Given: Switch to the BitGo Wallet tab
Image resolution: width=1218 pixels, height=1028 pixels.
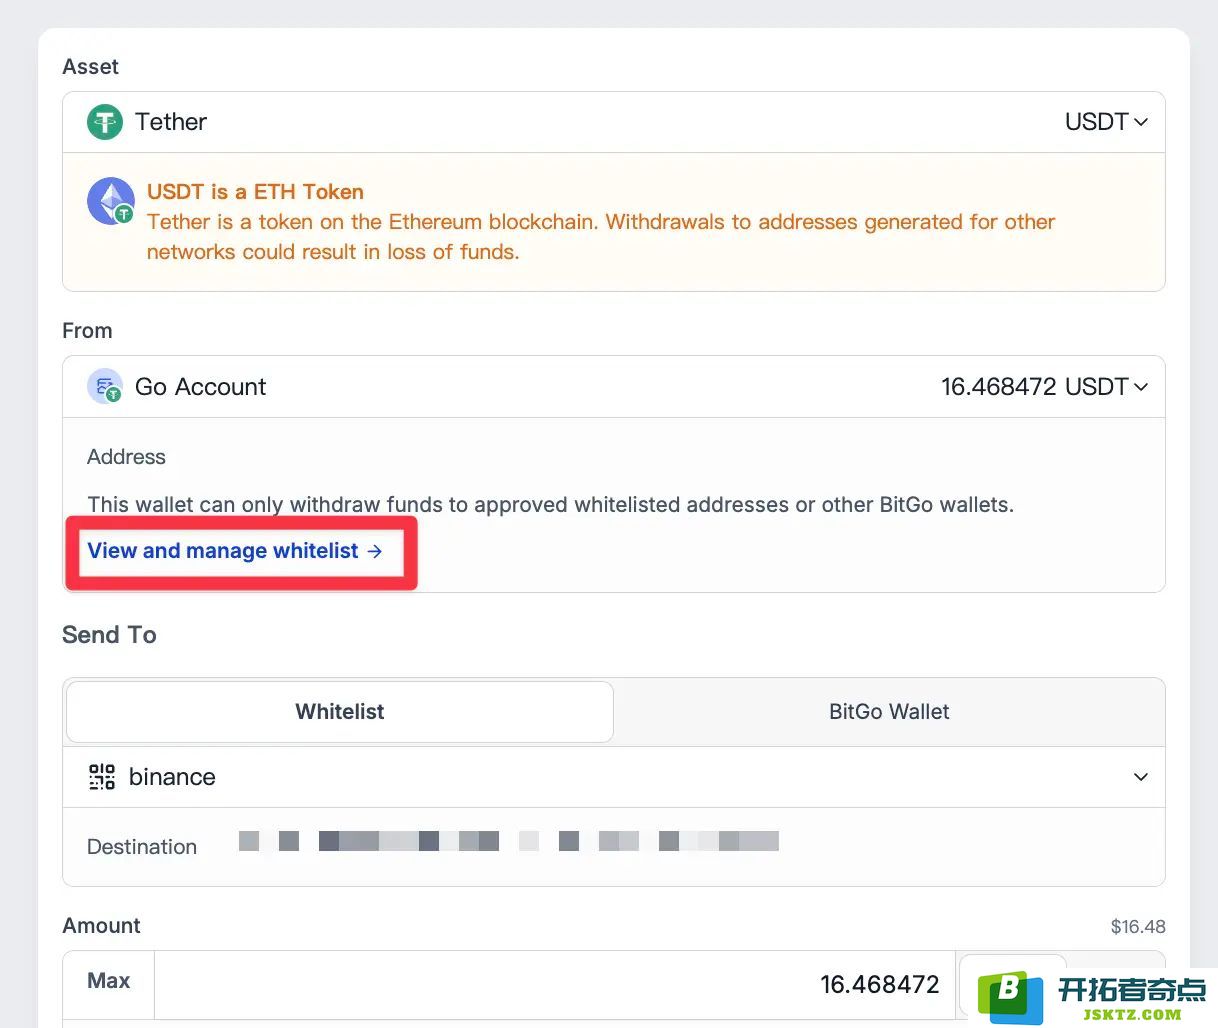Looking at the screenshot, I should coord(889,712).
